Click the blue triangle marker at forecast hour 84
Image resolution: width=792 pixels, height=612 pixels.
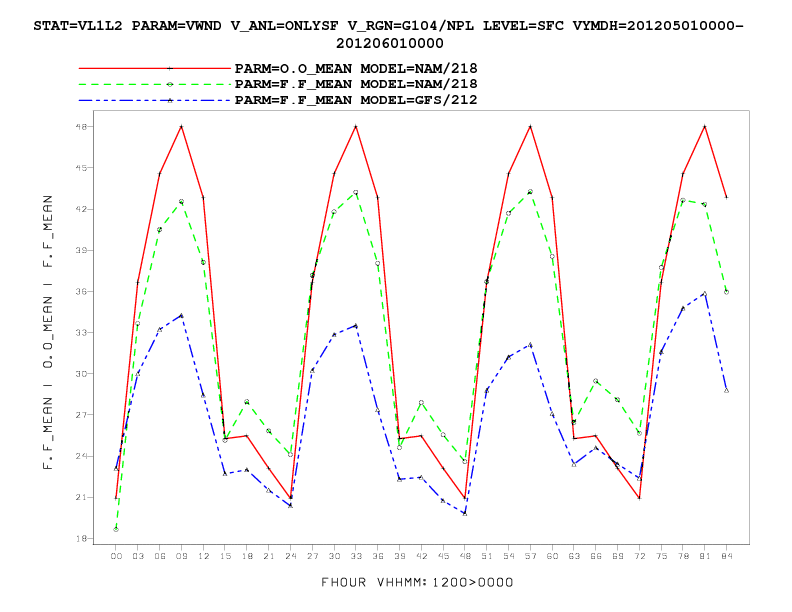(726, 390)
